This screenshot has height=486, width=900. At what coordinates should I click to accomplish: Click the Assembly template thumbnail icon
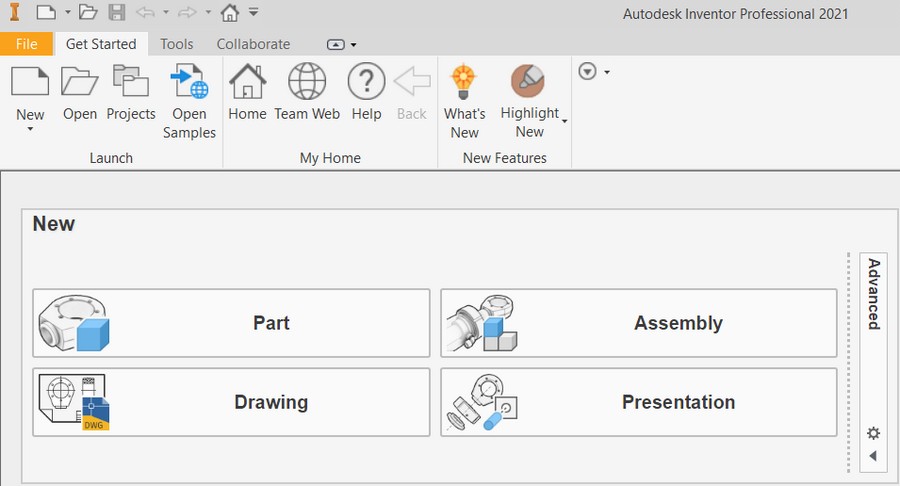482,323
